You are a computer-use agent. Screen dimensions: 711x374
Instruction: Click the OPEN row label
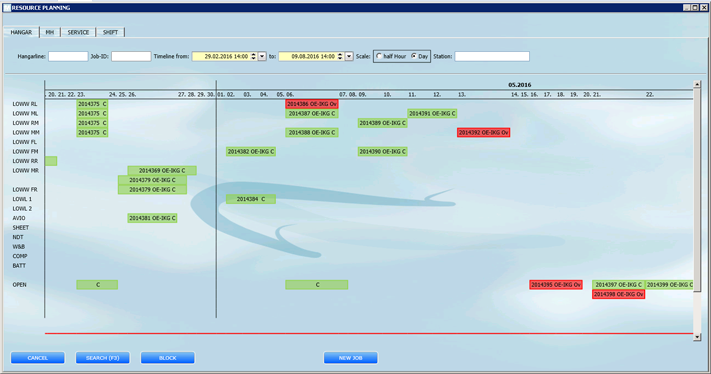(x=19, y=285)
